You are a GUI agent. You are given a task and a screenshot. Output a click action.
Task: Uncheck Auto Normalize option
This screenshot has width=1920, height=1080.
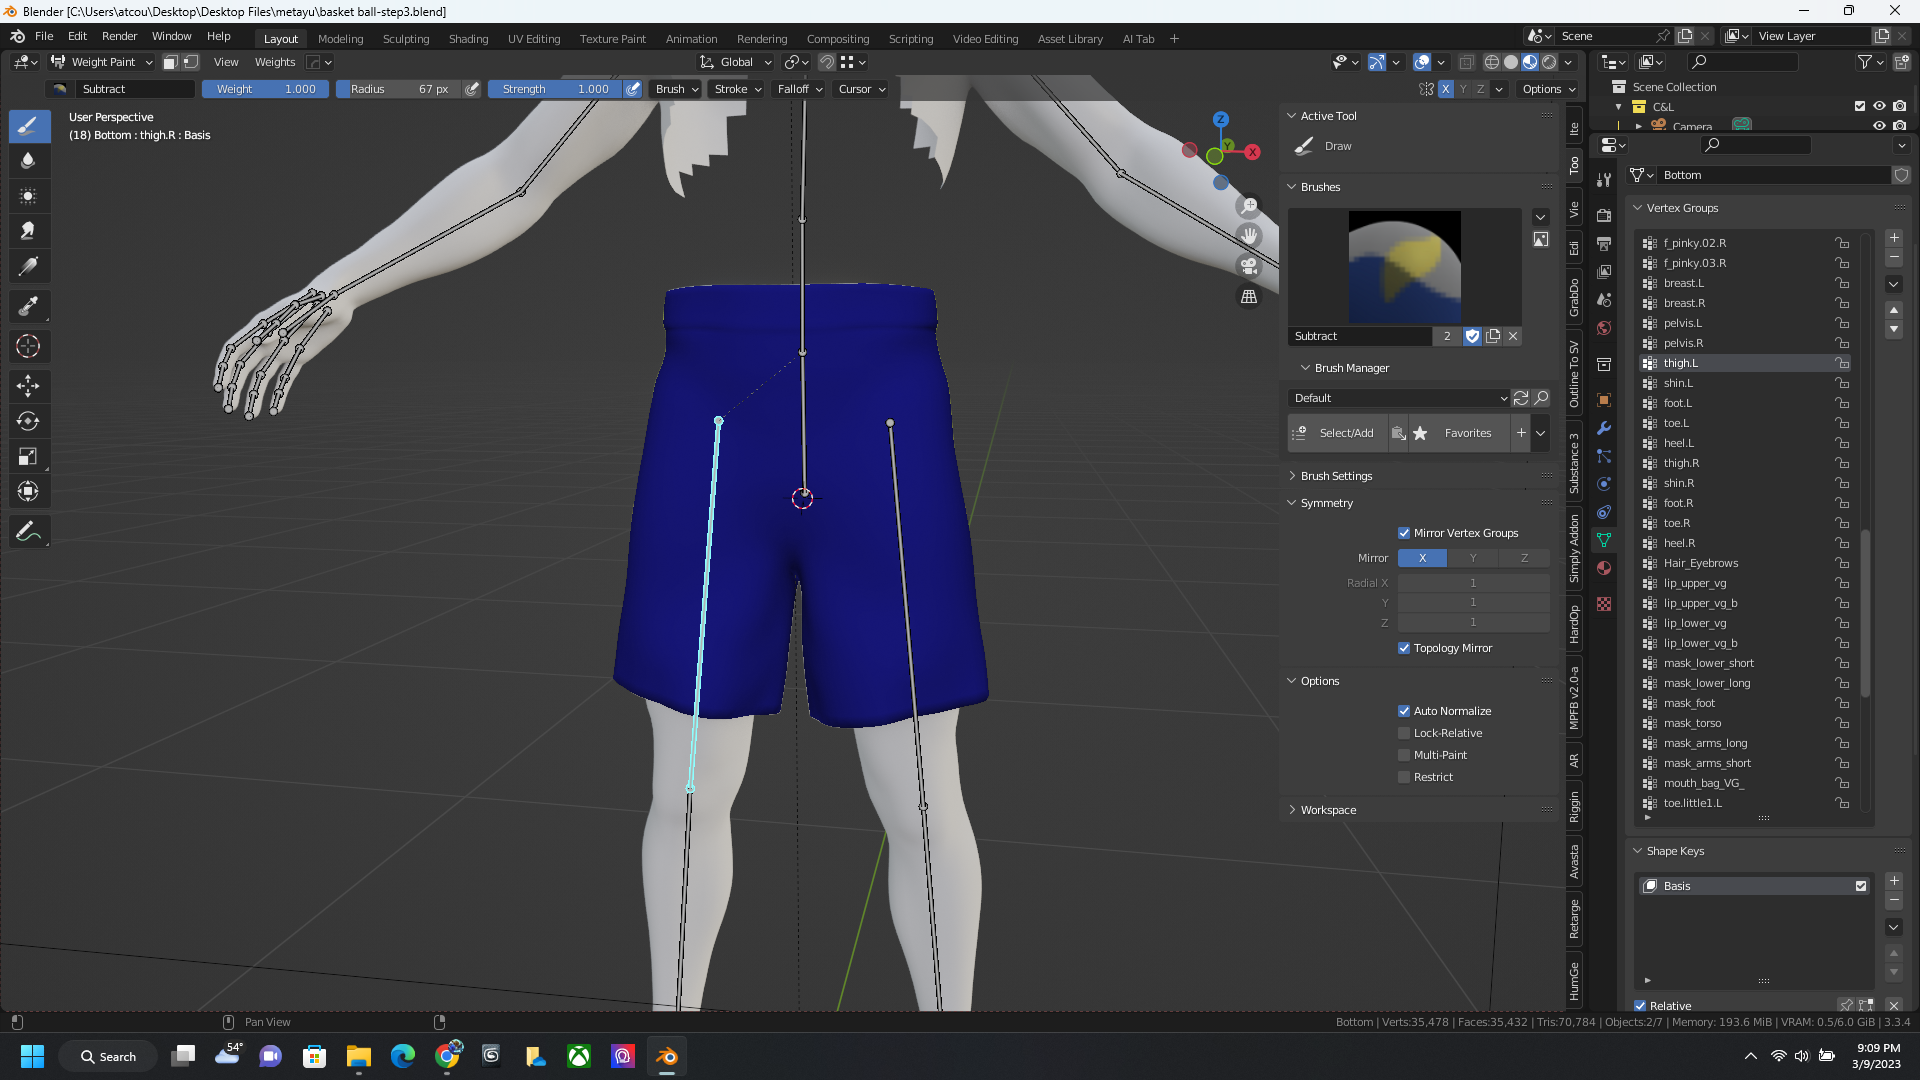[1404, 711]
